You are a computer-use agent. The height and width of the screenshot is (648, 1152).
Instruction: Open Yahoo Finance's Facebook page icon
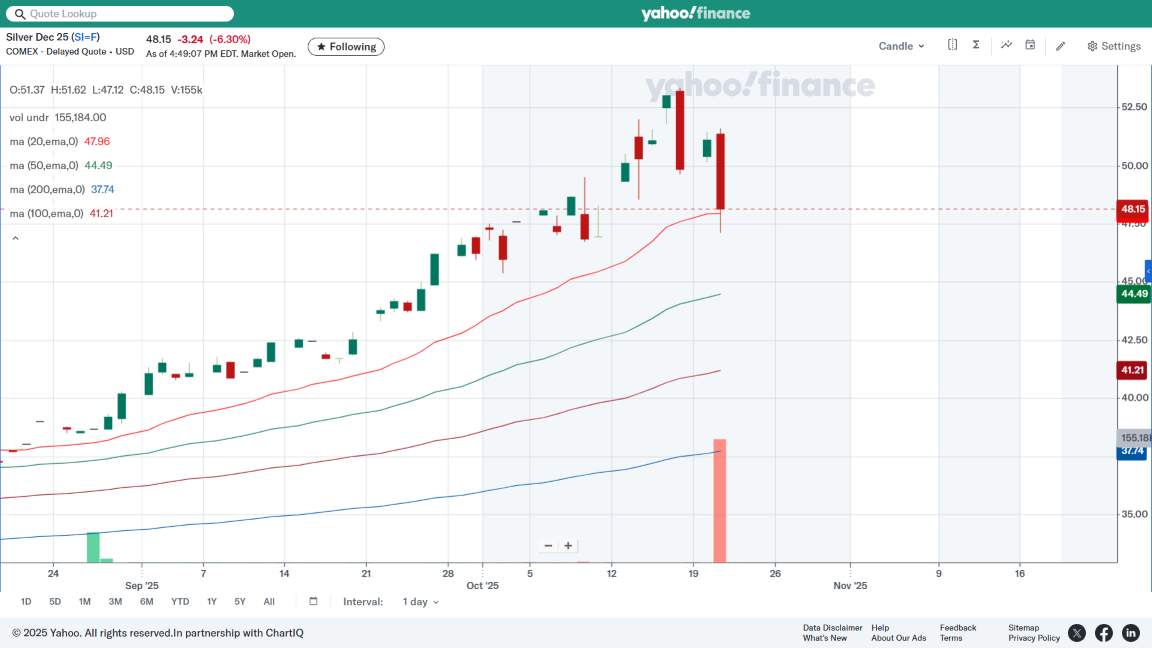tap(1103, 633)
